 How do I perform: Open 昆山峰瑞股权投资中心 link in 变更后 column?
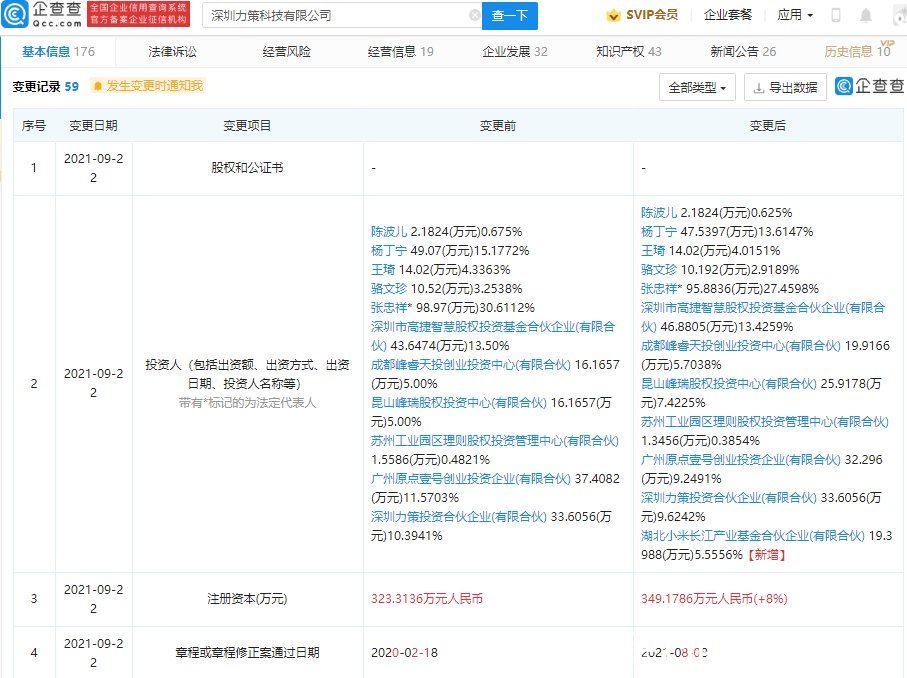tap(729, 384)
